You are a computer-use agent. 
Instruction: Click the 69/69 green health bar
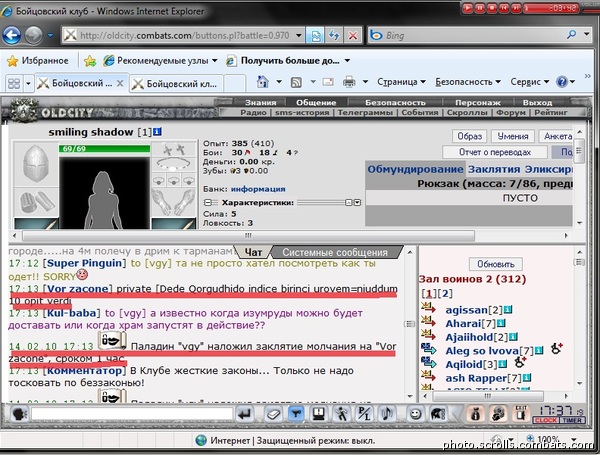[104, 148]
